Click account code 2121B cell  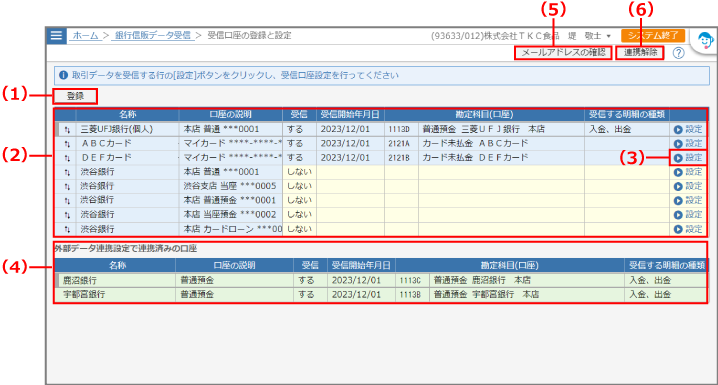coord(401,158)
